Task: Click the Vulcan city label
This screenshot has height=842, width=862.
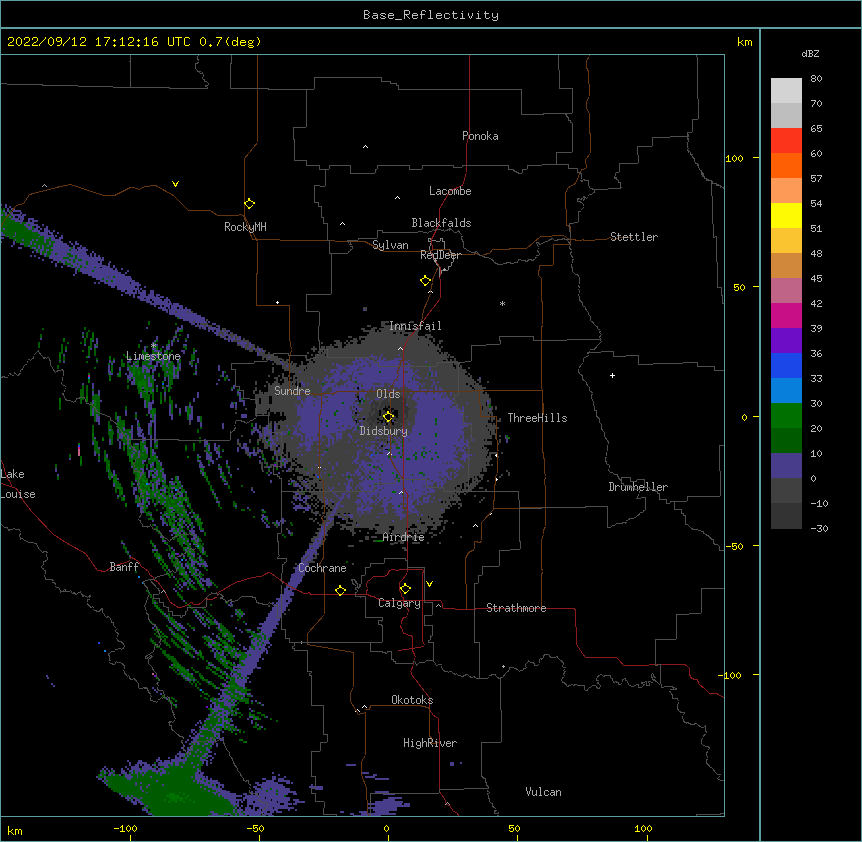Action: [543, 792]
